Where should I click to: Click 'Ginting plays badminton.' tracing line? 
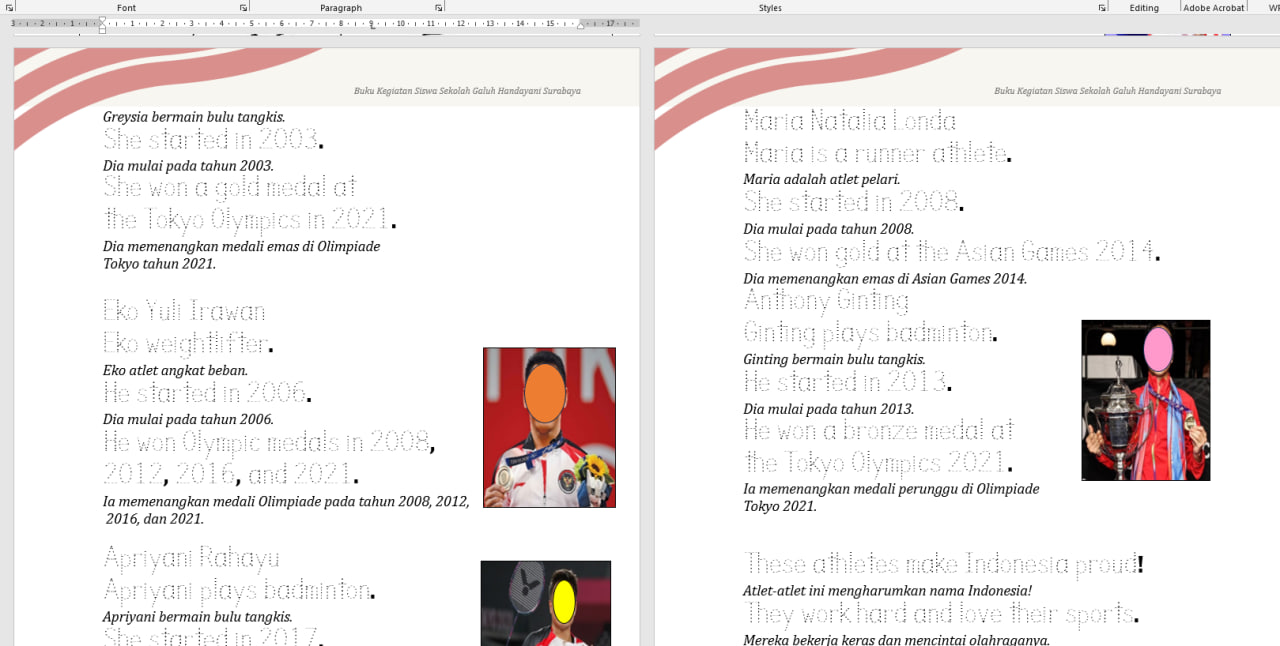click(x=871, y=333)
